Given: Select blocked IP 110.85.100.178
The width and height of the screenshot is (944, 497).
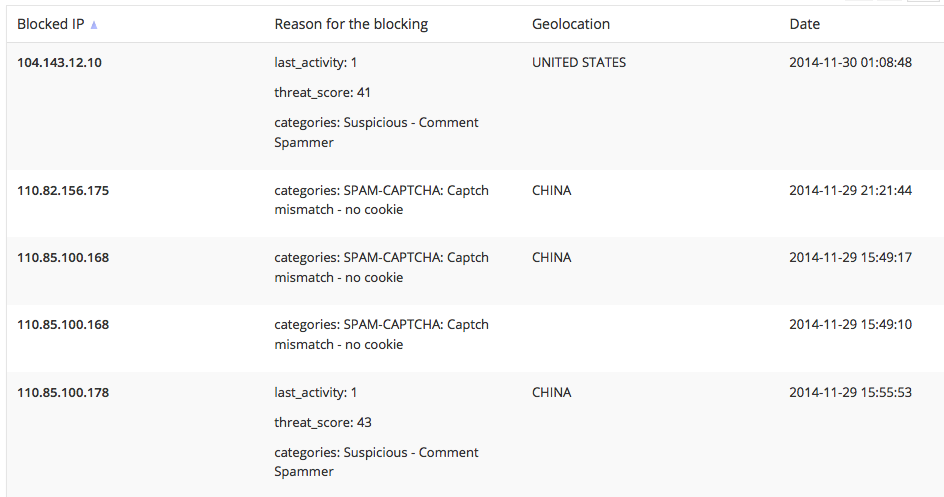Looking at the screenshot, I should pyautogui.click(x=63, y=393).
